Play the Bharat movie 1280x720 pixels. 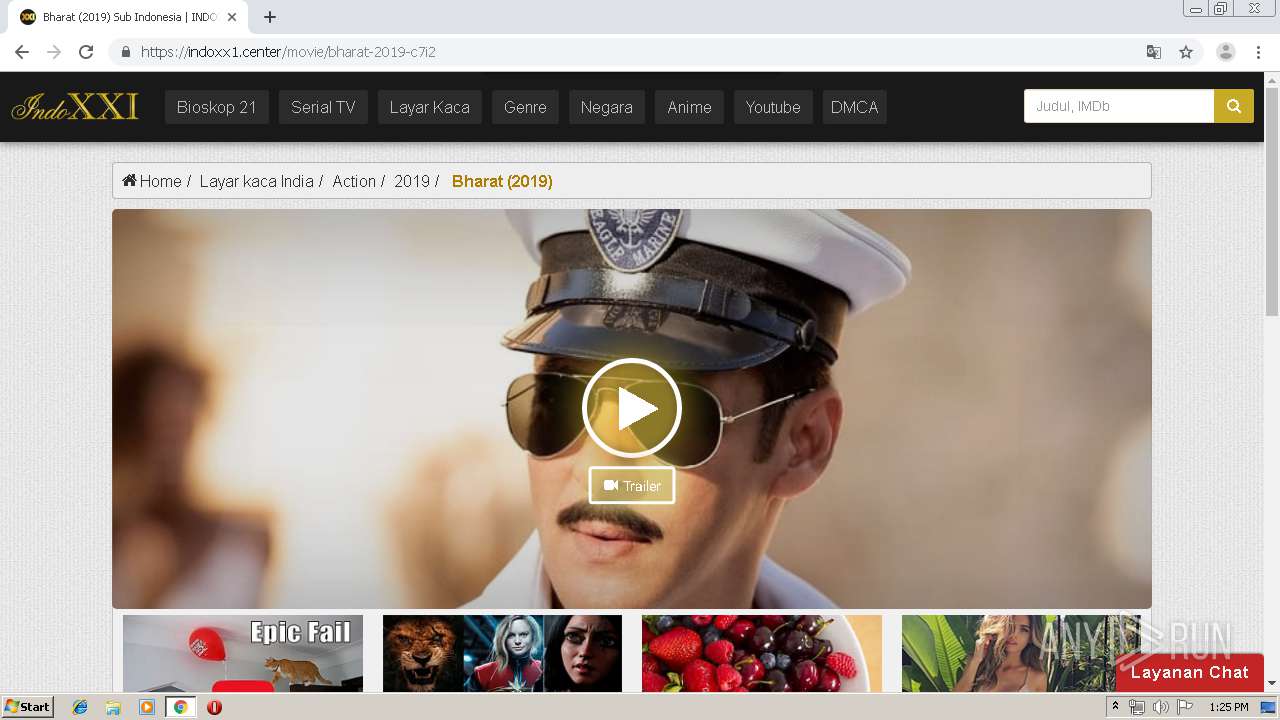(632, 408)
